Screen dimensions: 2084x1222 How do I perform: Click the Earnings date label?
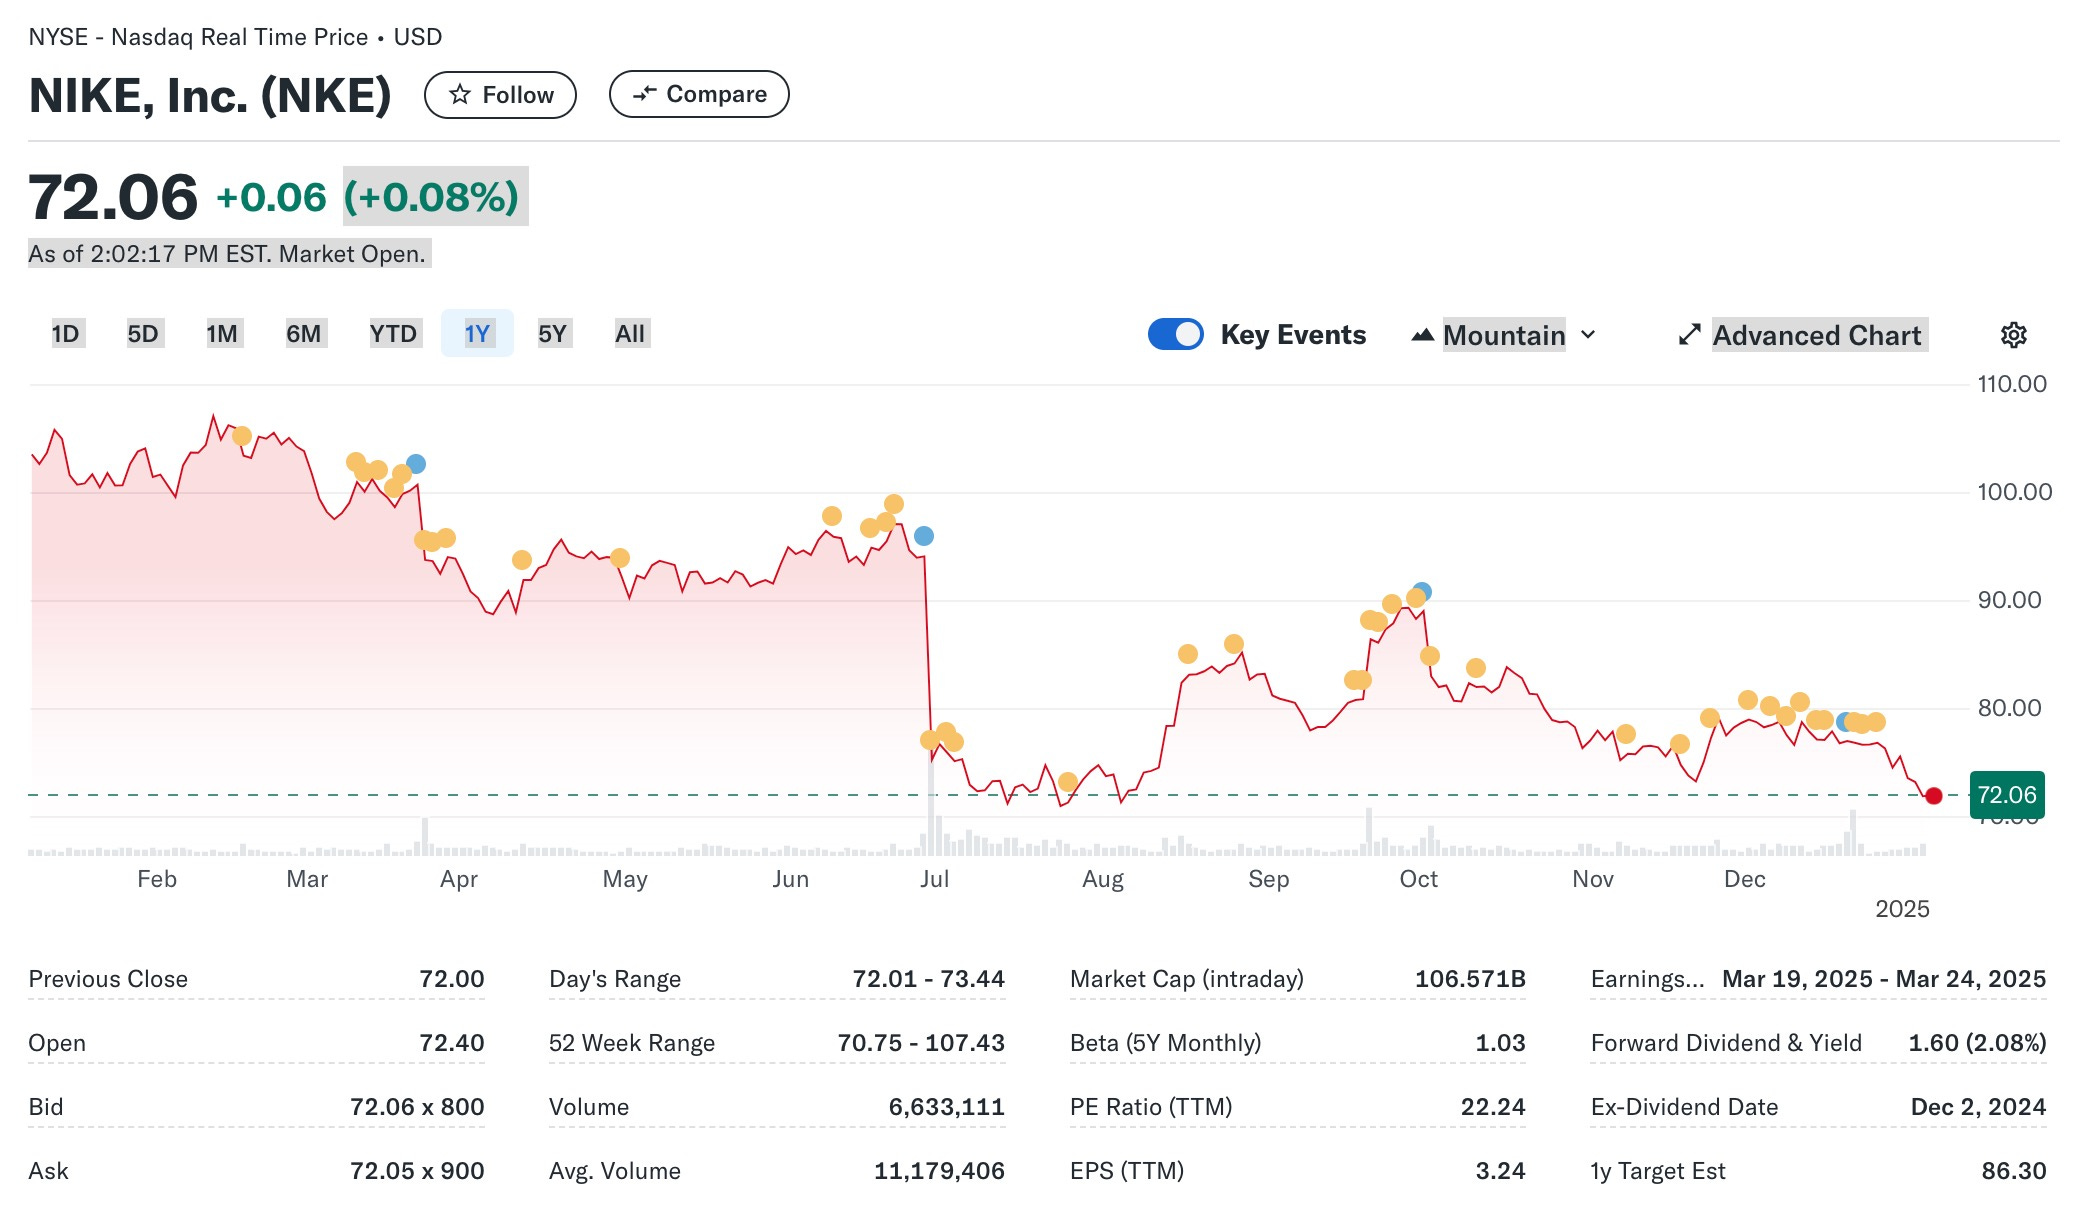pos(1647,979)
